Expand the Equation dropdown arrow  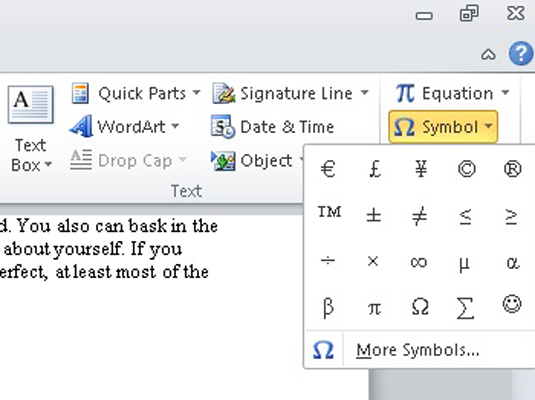[505, 92]
